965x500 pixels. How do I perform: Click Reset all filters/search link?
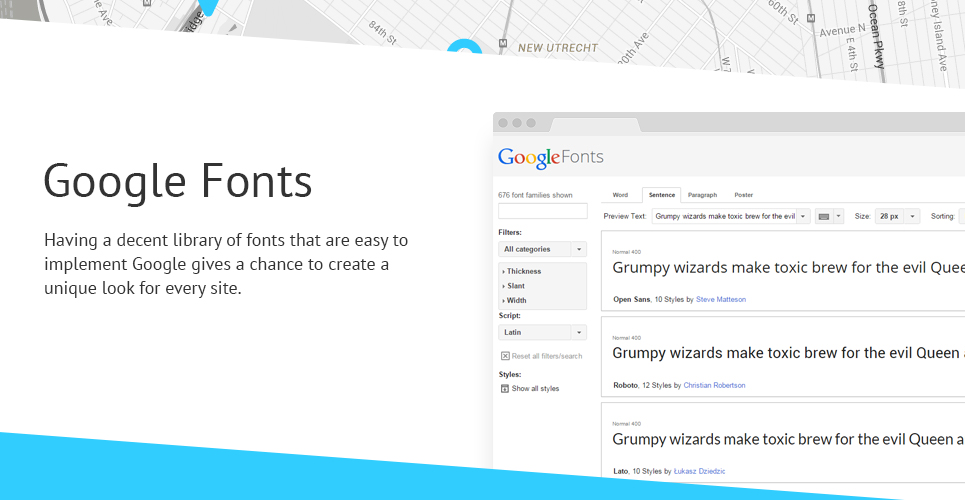click(547, 356)
